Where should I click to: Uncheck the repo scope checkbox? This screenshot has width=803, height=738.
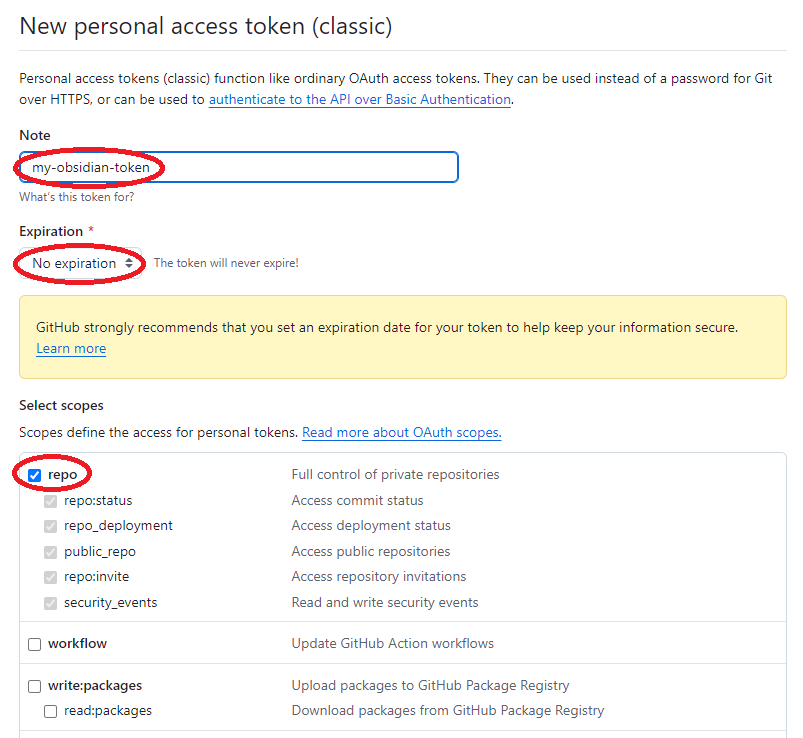tap(35, 475)
